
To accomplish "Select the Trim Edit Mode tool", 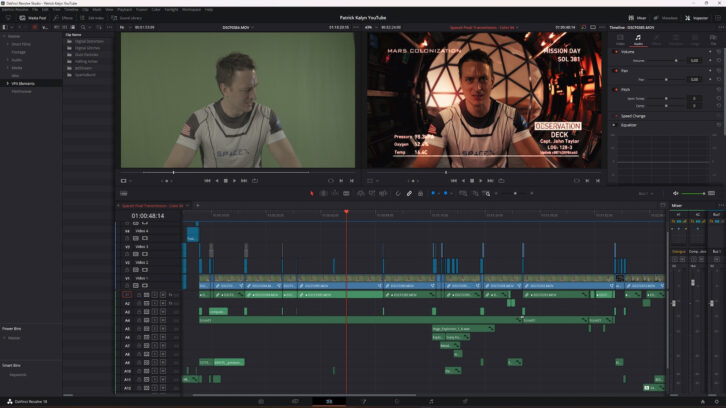I will coord(323,194).
